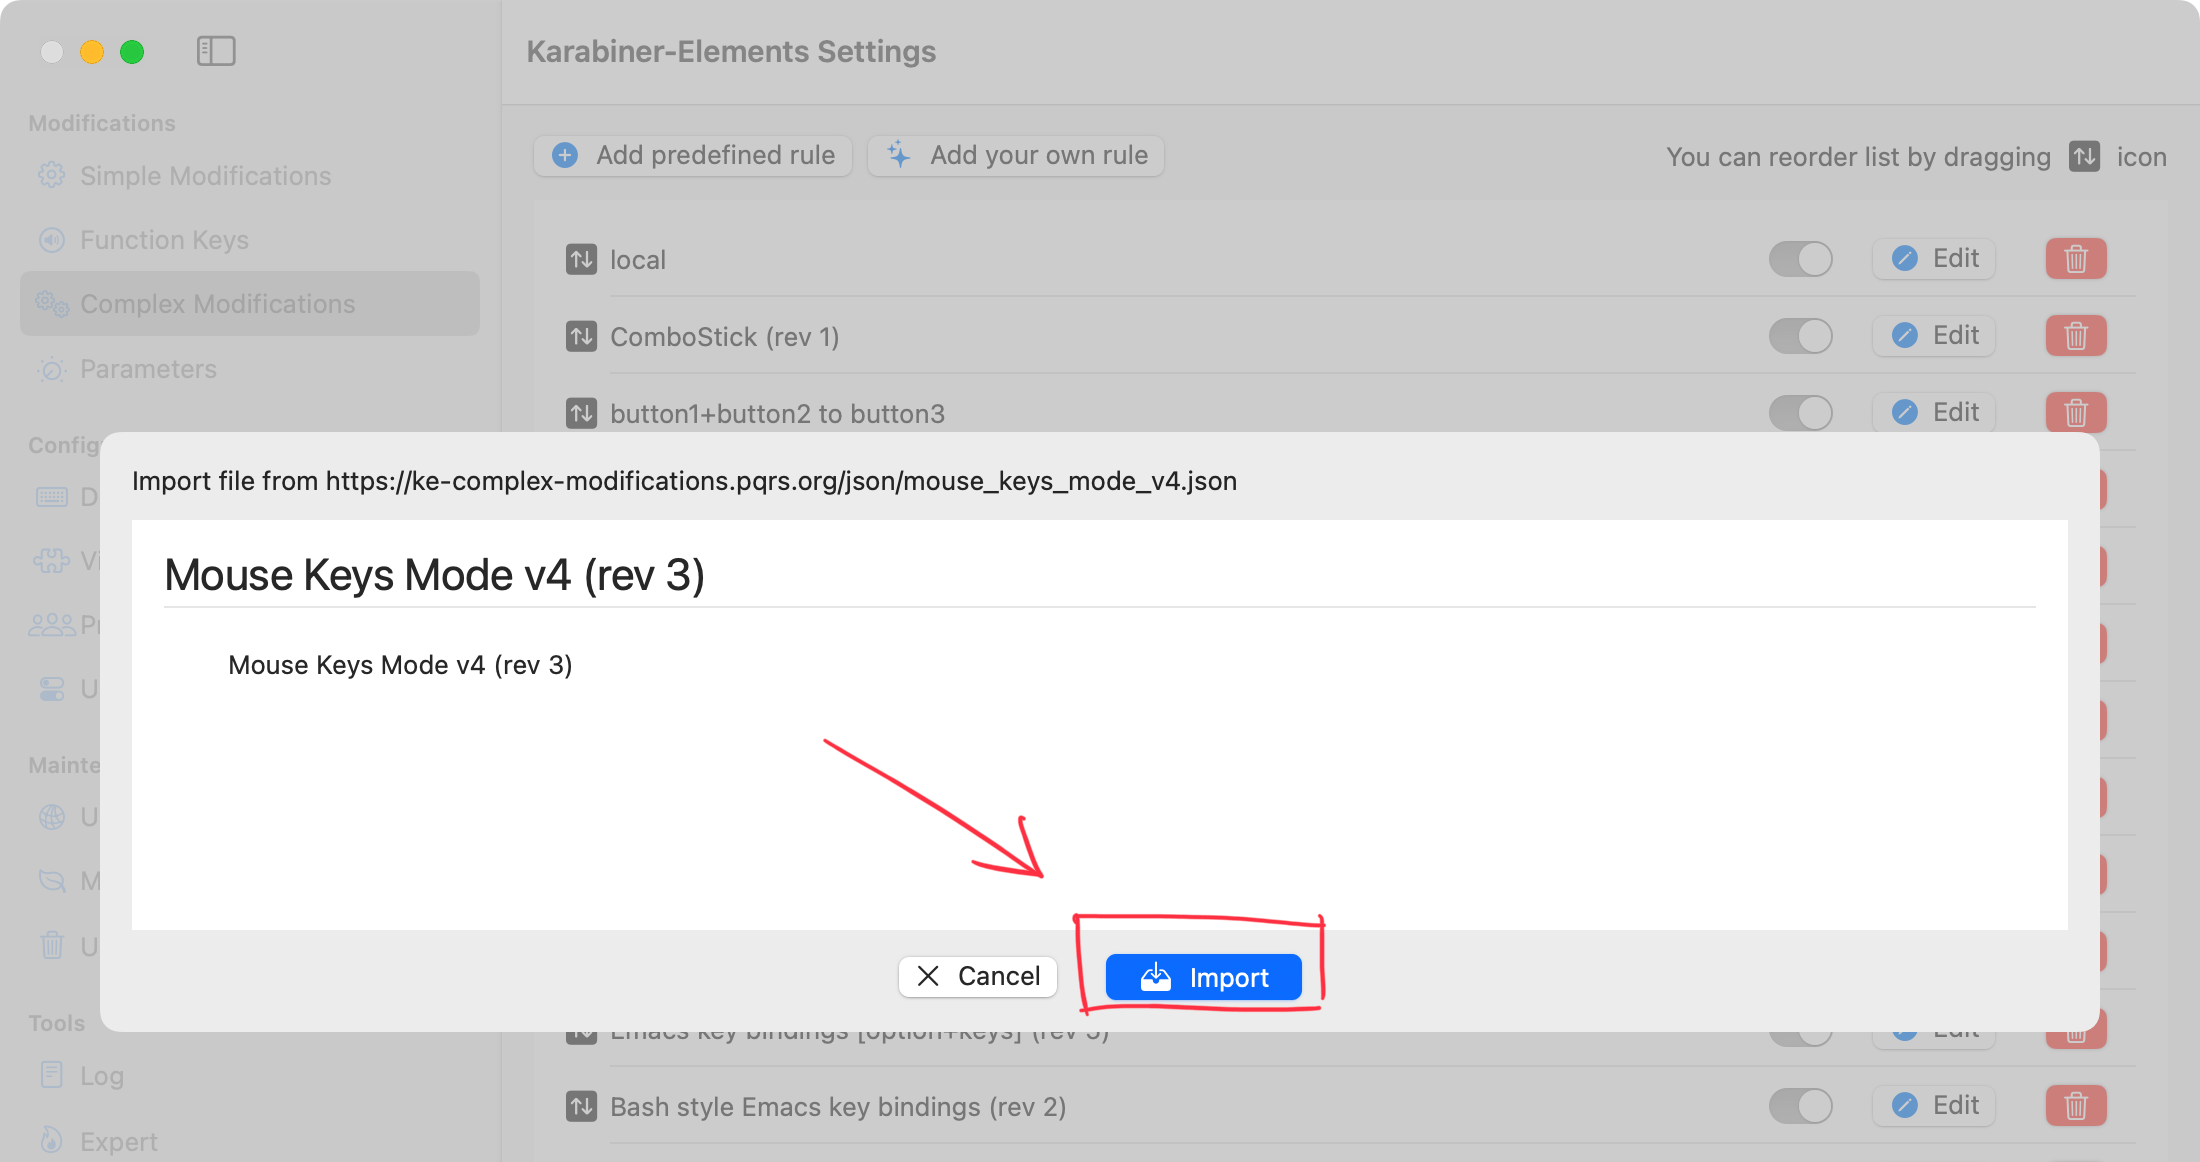Click reorder handle icon for ComboStick
The width and height of the screenshot is (2200, 1162).
(x=581, y=336)
